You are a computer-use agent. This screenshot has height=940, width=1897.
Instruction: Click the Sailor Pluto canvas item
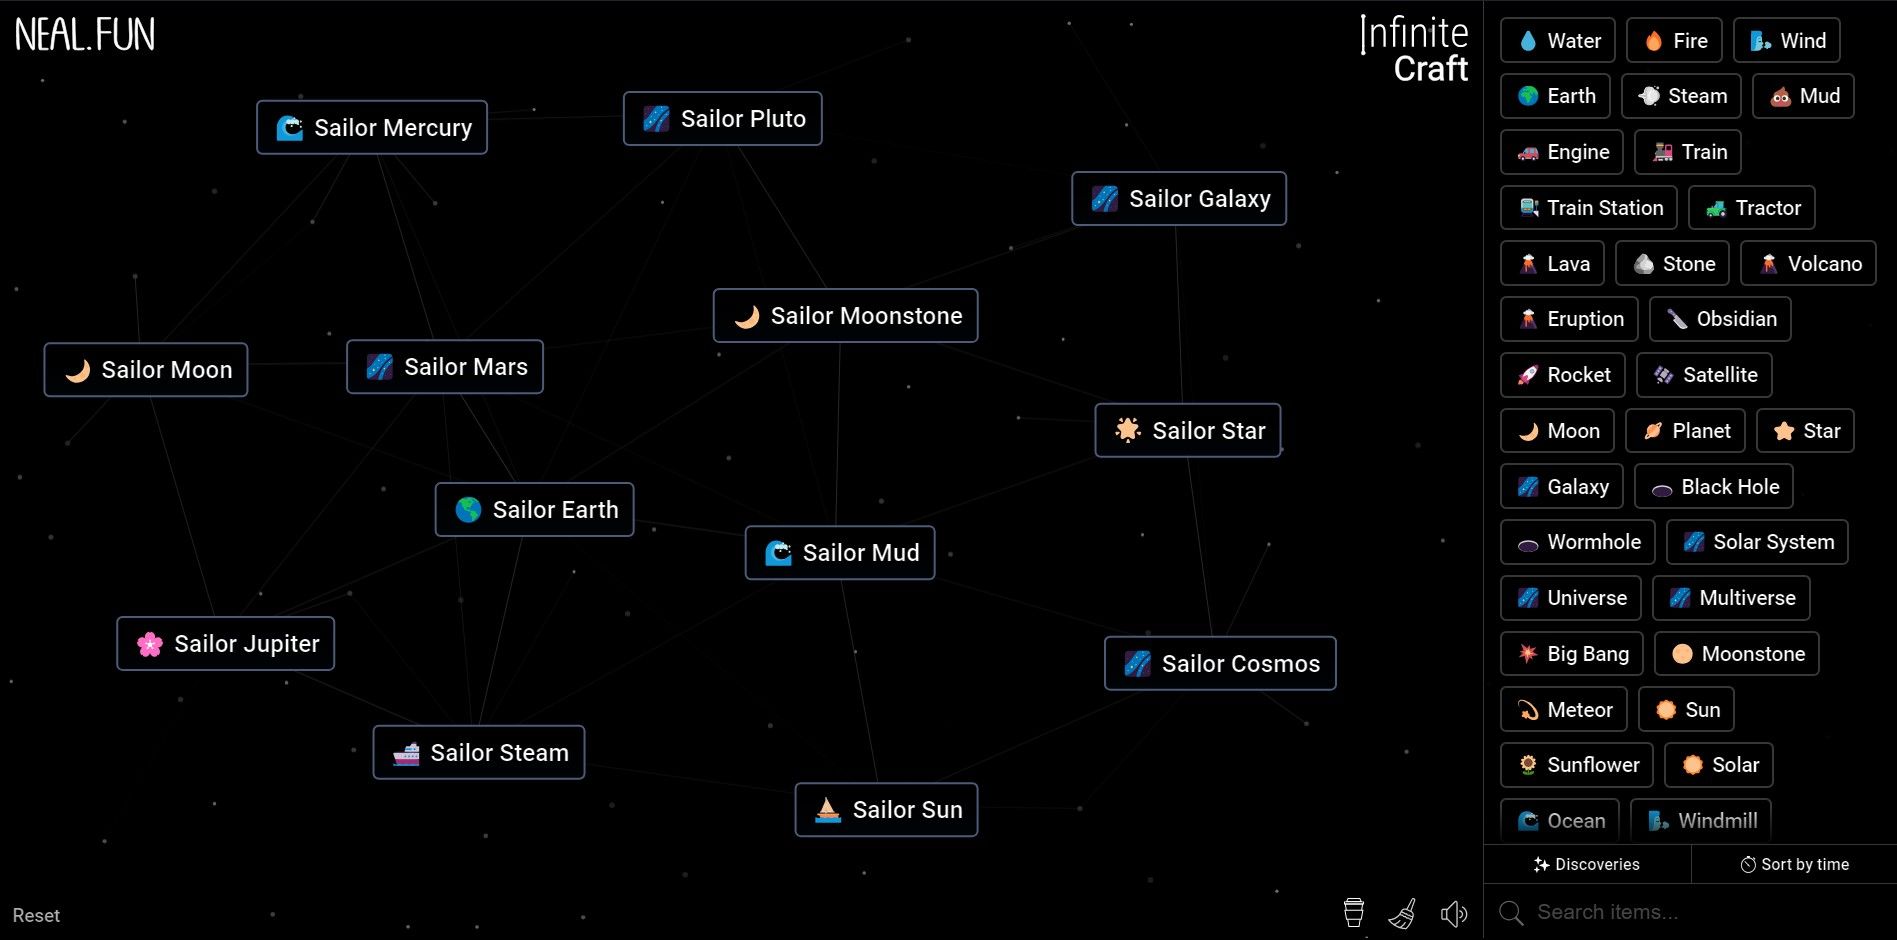coord(723,119)
